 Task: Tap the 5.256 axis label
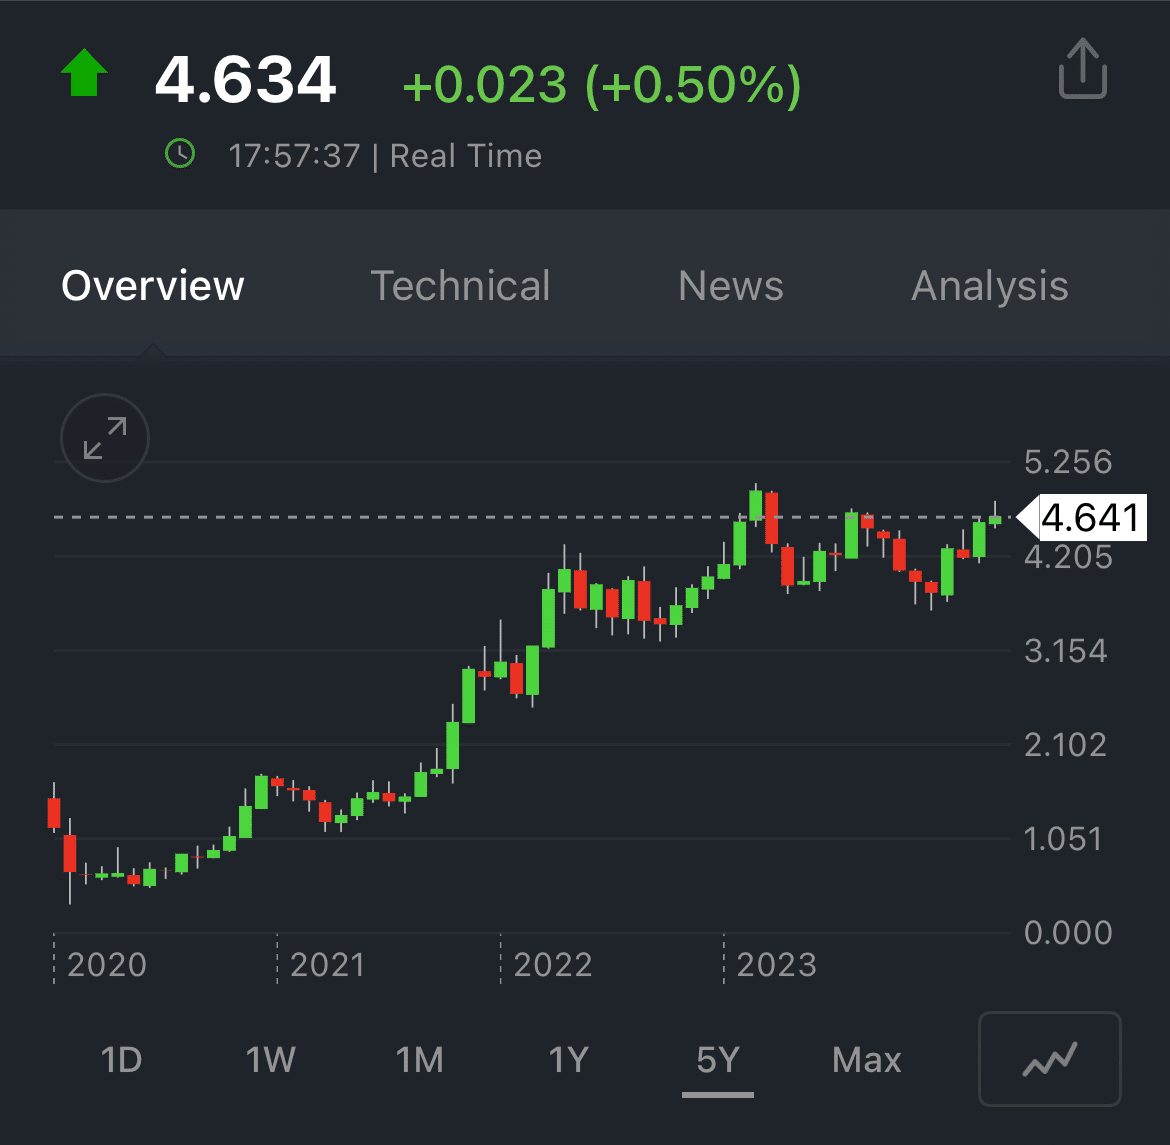(x=1068, y=462)
